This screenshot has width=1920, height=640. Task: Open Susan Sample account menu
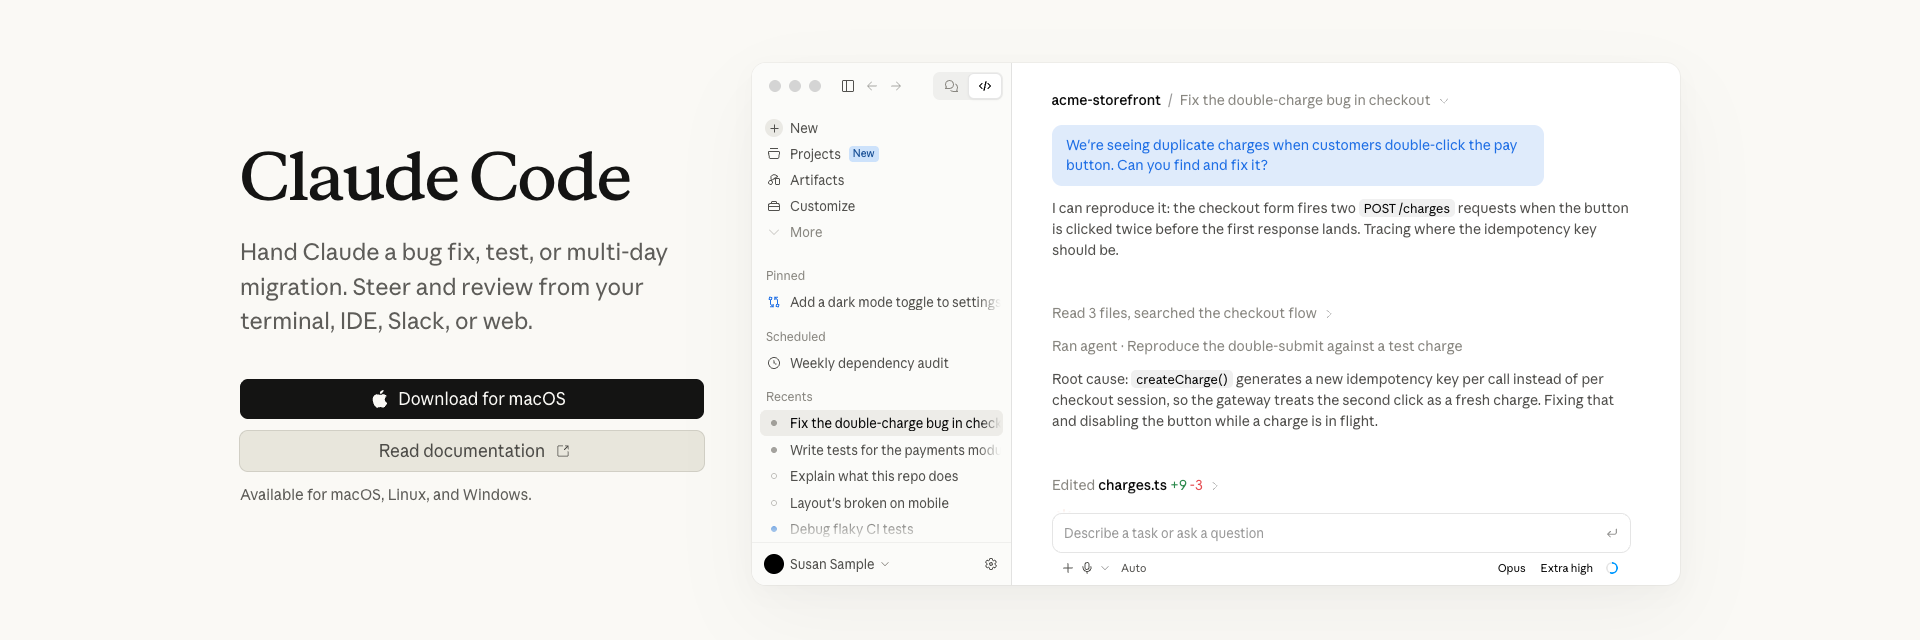(x=827, y=564)
